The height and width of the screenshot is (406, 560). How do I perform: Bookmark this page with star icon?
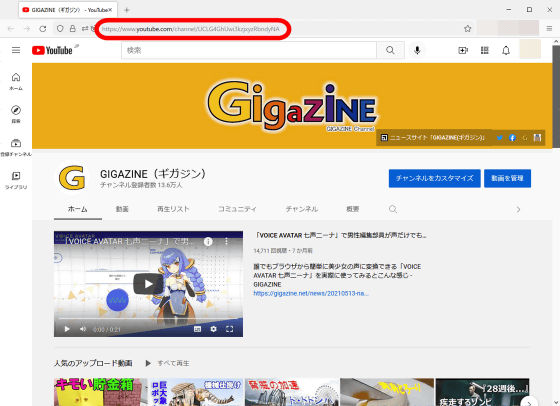468,29
